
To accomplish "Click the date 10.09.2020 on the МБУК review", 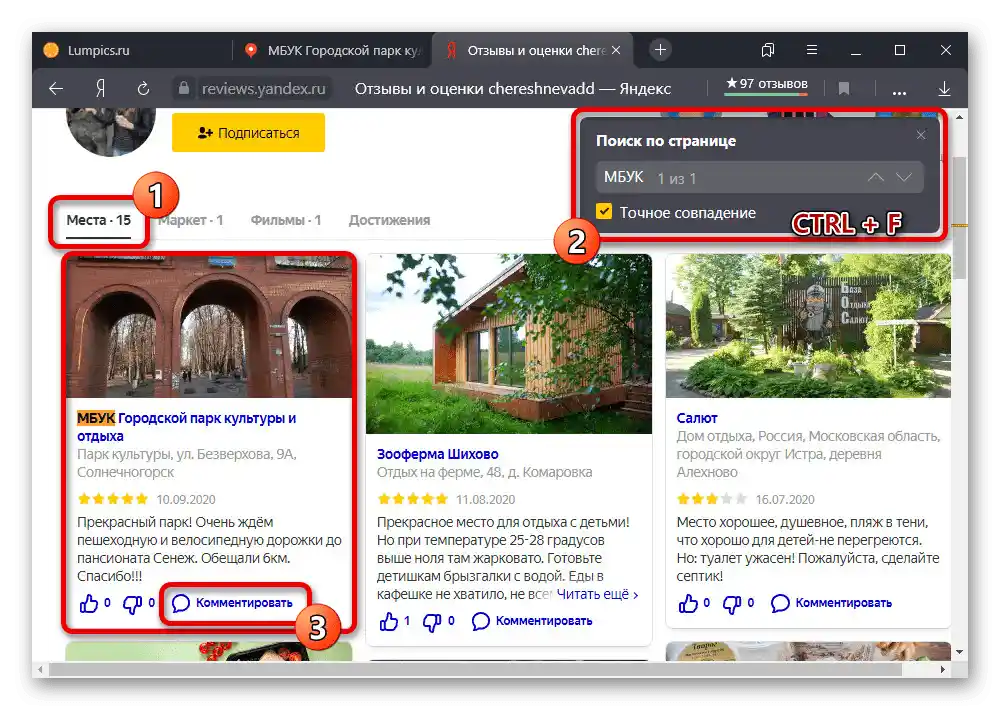I will (x=186, y=499).
